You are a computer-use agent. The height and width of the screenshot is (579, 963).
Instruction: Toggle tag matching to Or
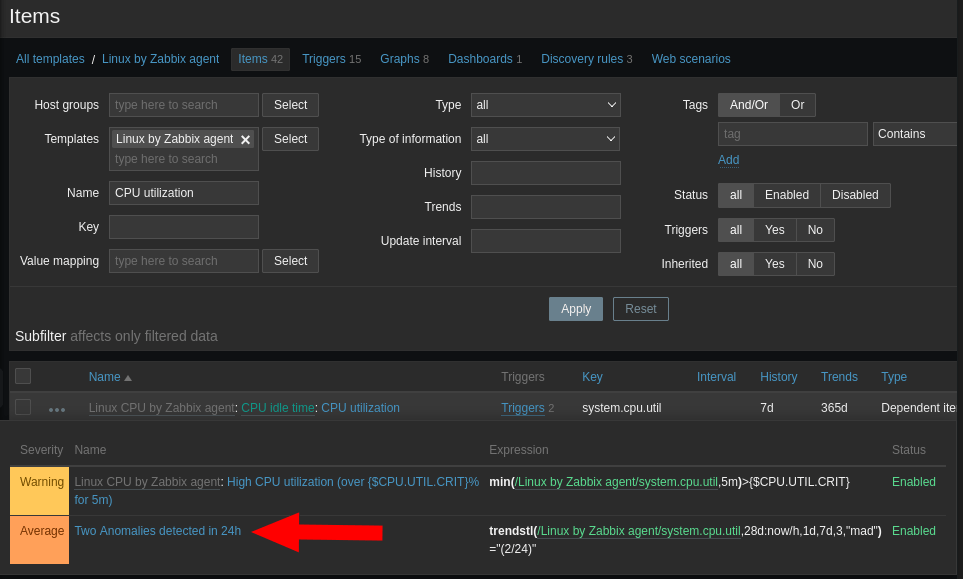pyautogui.click(x=797, y=104)
